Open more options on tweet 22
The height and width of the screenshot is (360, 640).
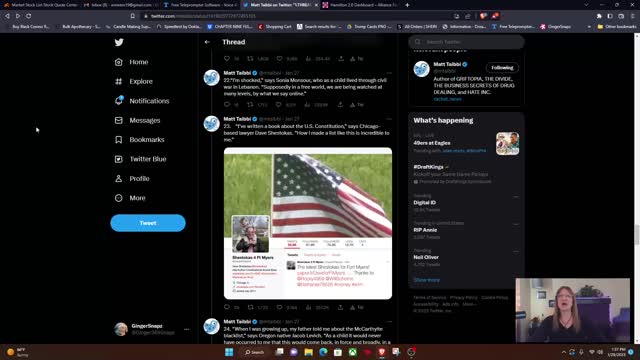[x=389, y=73]
